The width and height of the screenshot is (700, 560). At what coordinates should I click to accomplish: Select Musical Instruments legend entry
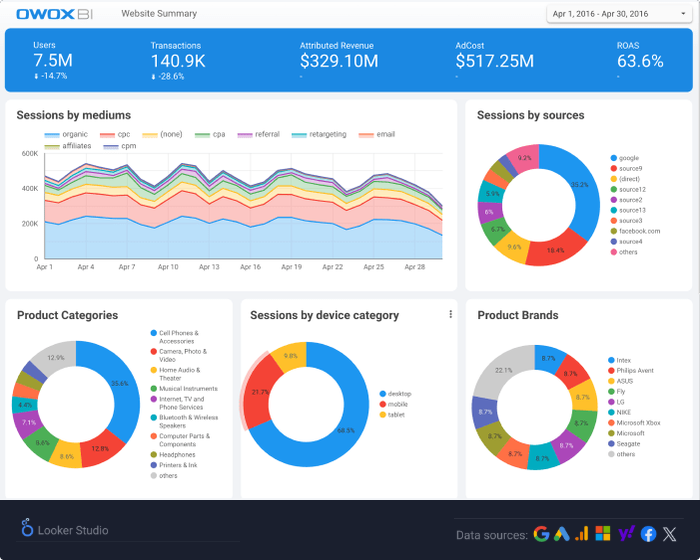coord(184,389)
